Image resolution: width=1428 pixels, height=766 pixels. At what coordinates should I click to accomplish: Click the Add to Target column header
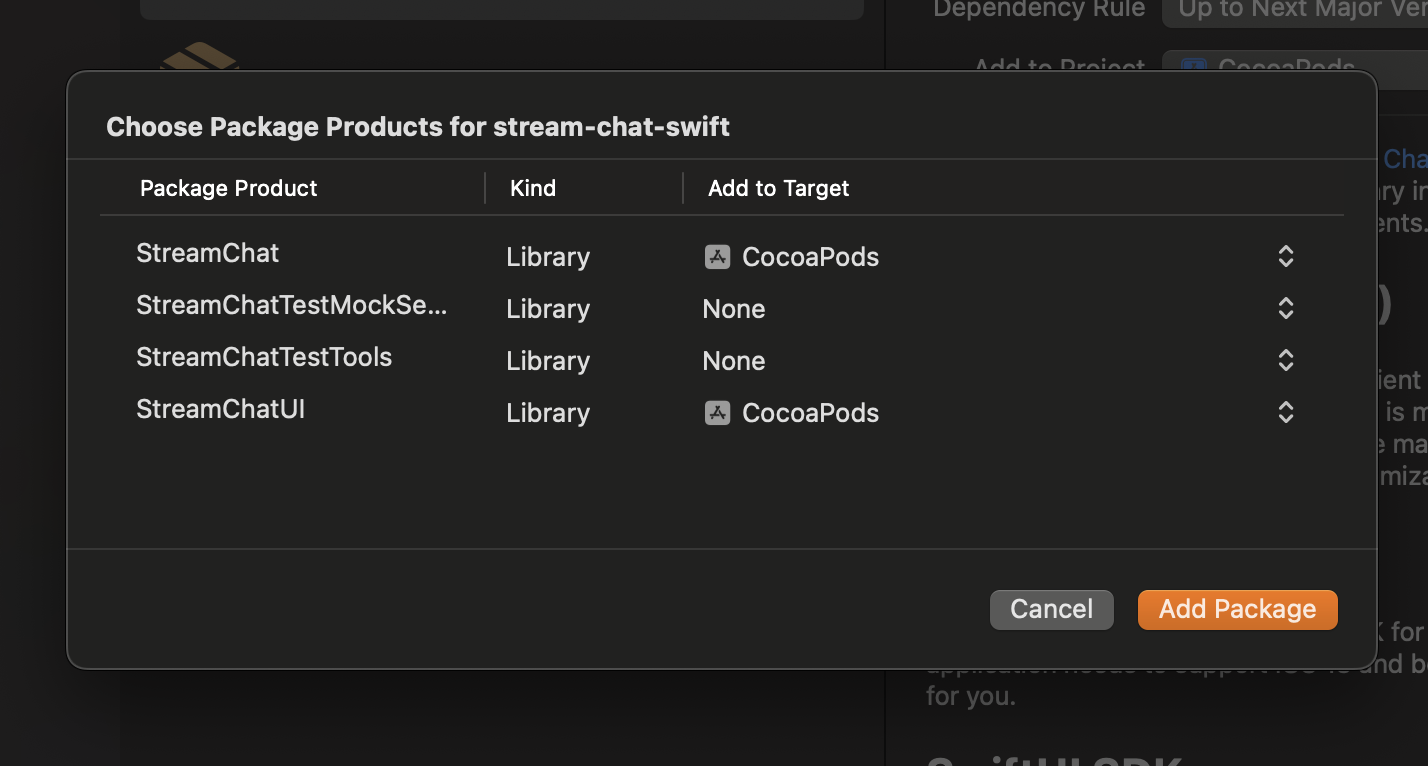tap(778, 188)
